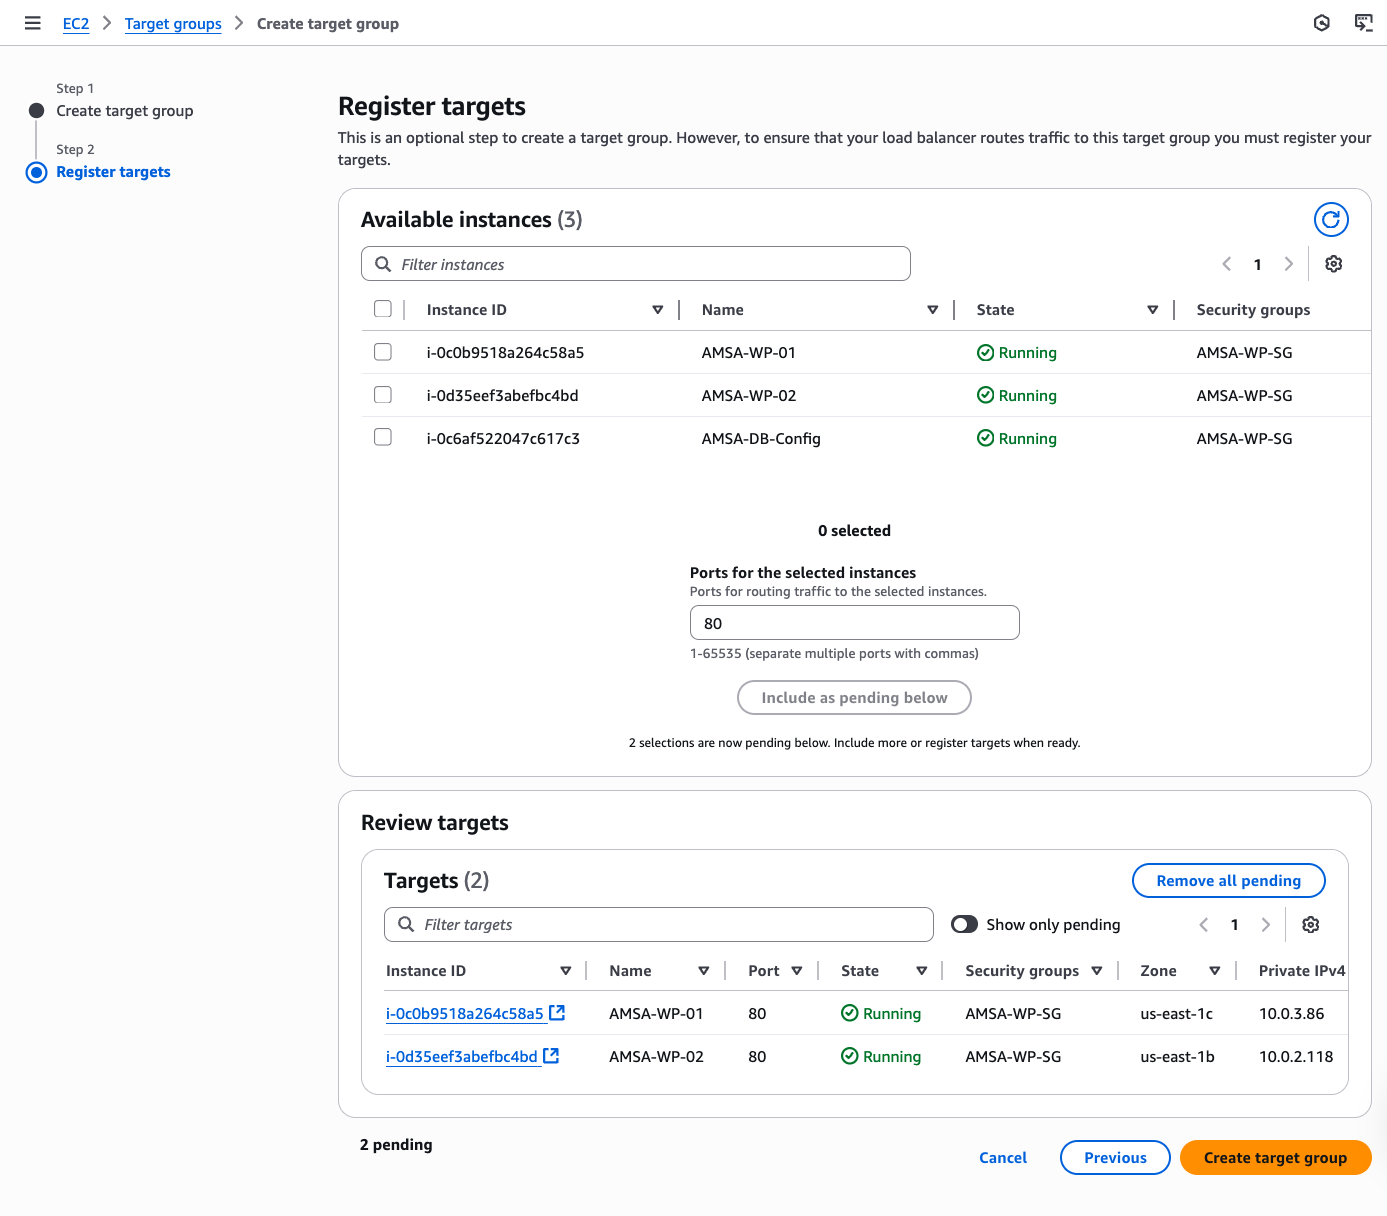Click Create target group orange button
Viewport: 1387px width, 1216px height.
point(1275,1158)
